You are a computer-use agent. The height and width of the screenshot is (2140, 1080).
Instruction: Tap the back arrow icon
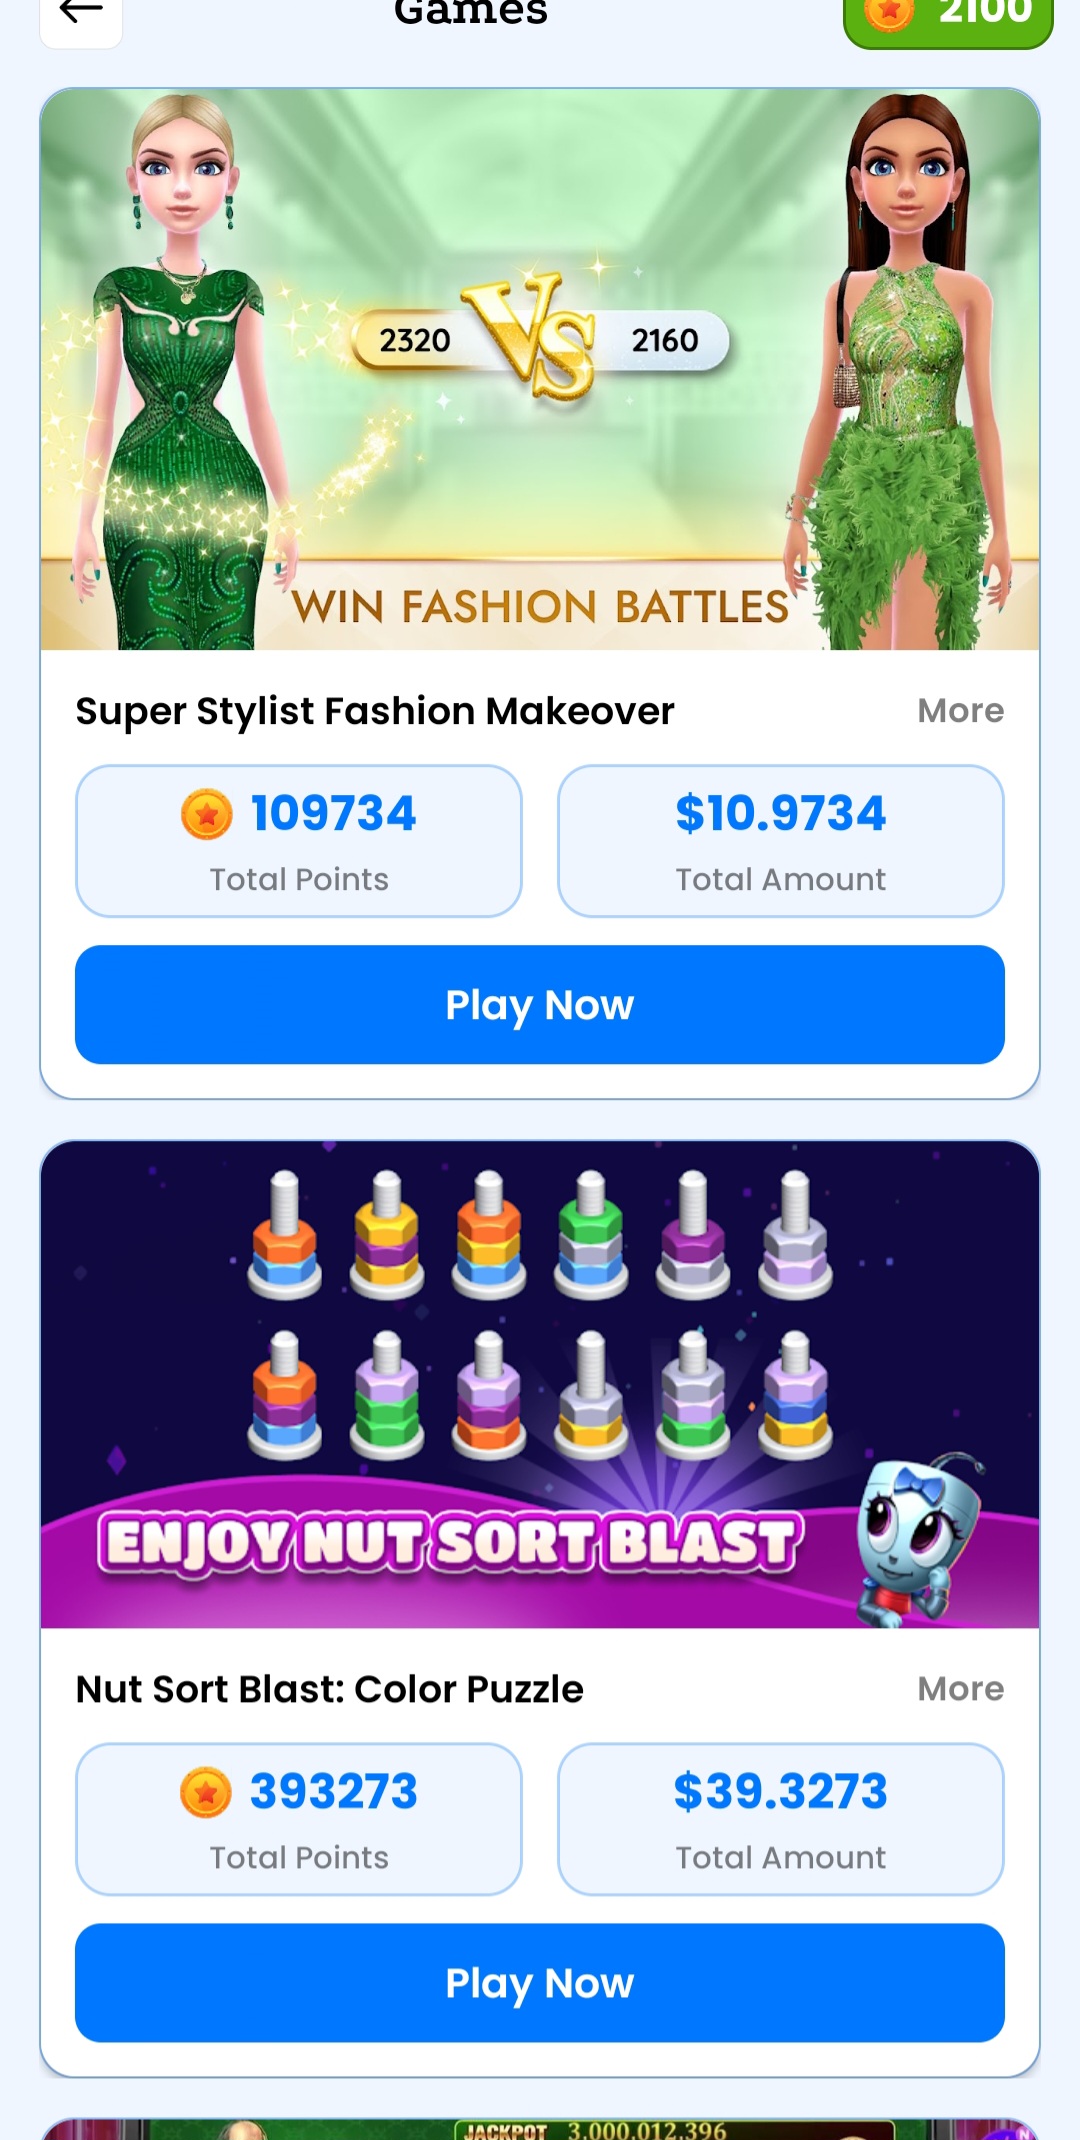81,15
